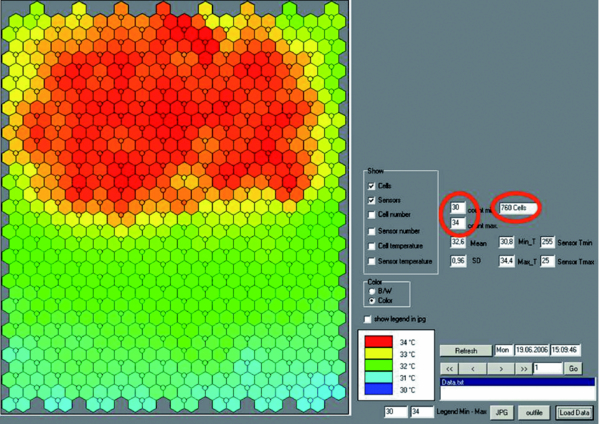Screen dimensions: 600x424
Task: Click the 34 °C legend label
Action: (407, 342)
